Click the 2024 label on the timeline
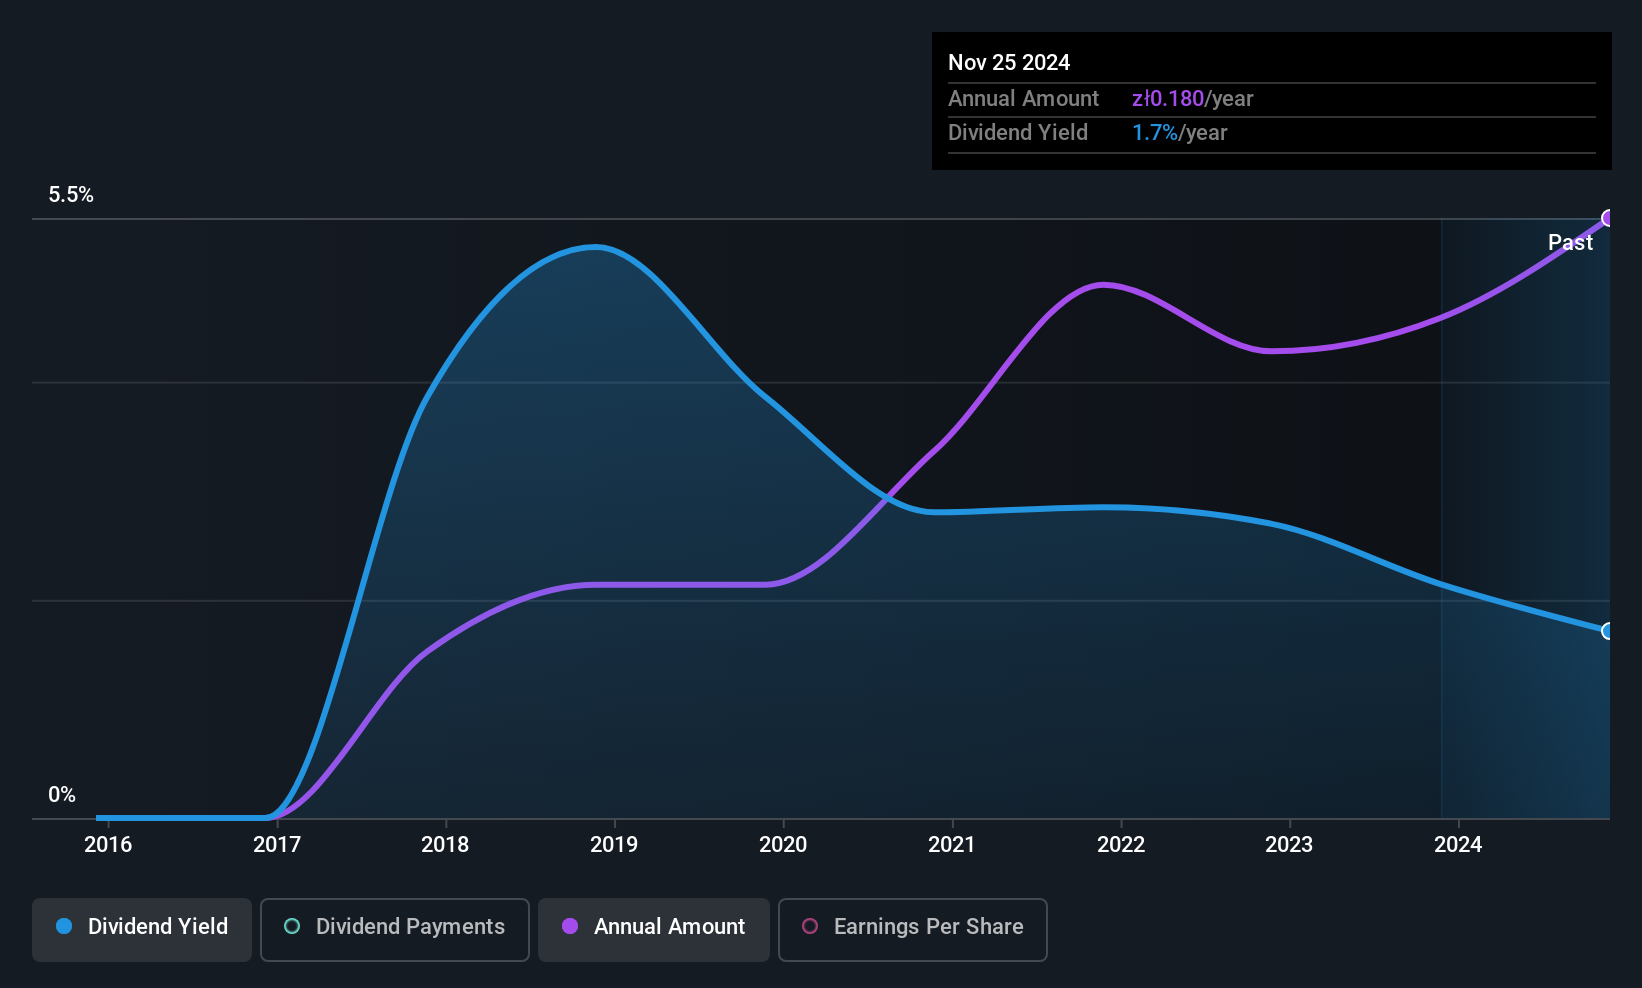Image resolution: width=1642 pixels, height=988 pixels. click(1458, 844)
